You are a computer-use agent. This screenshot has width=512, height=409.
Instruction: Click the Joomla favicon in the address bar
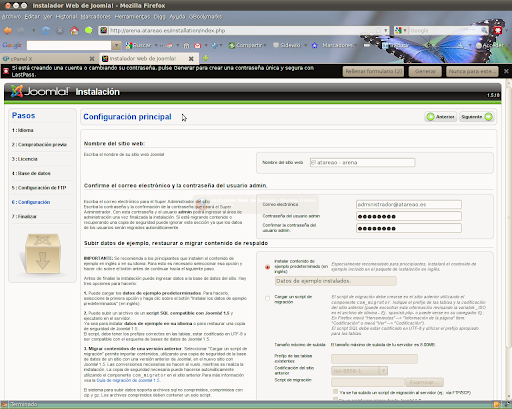pyautogui.click(x=104, y=30)
